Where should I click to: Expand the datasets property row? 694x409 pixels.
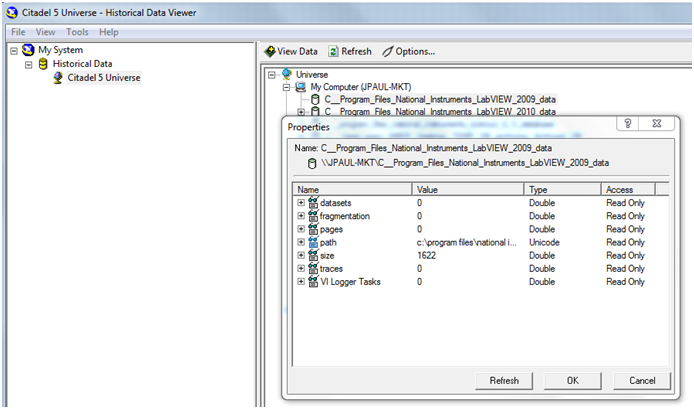pyautogui.click(x=301, y=203)
